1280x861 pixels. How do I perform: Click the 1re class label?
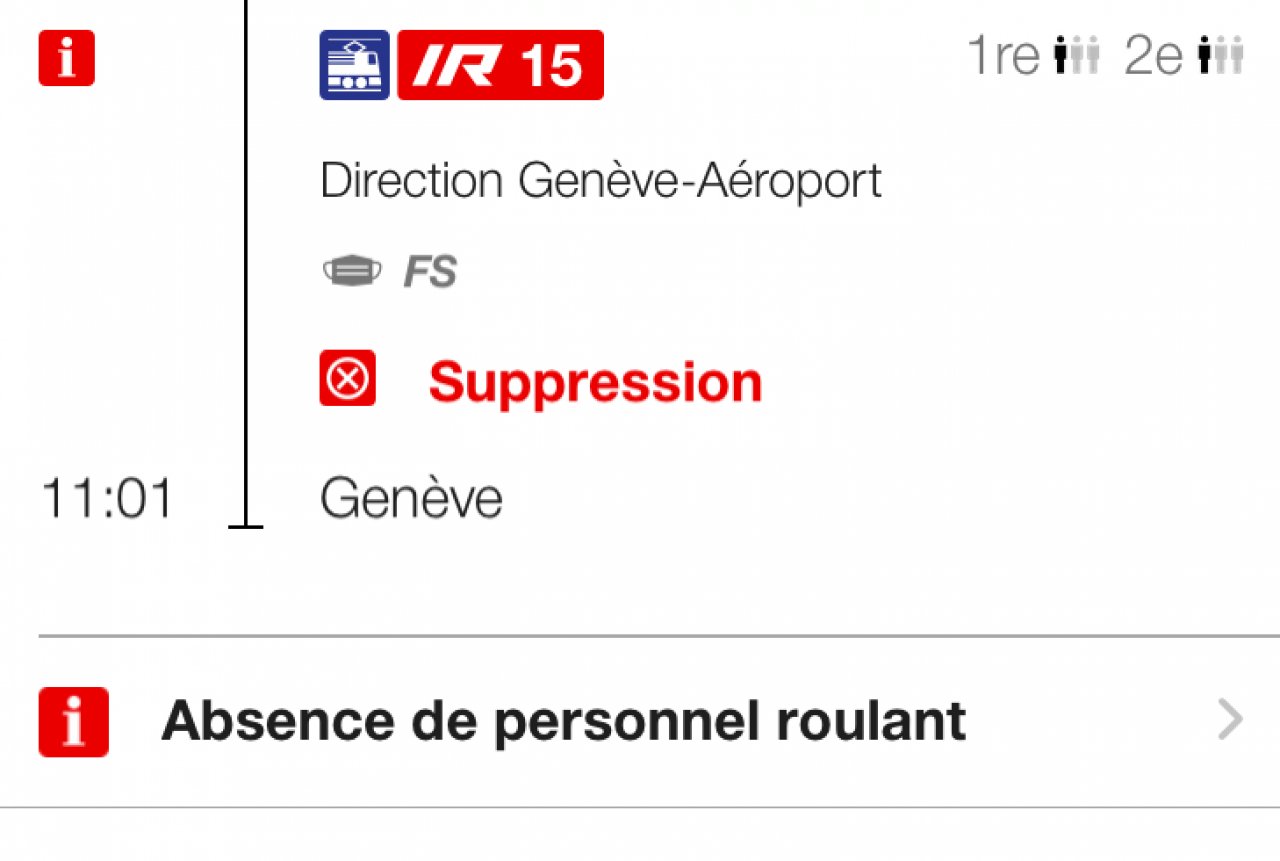point(1004,55)
